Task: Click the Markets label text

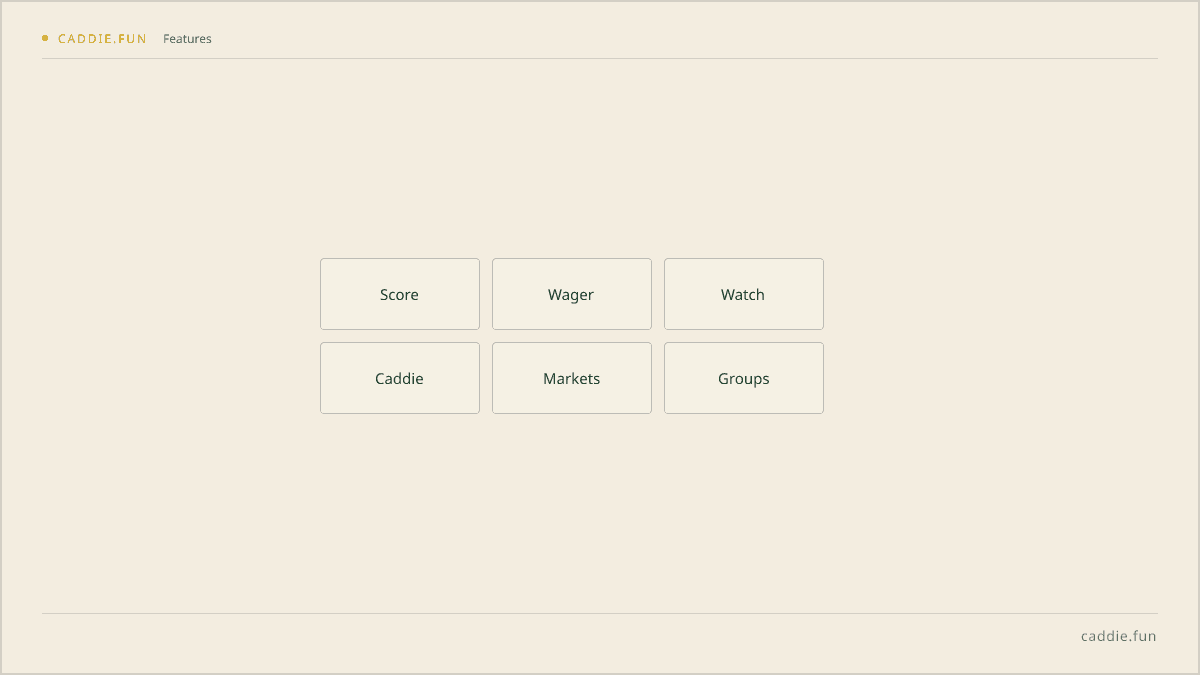Action: click(572, 379)
